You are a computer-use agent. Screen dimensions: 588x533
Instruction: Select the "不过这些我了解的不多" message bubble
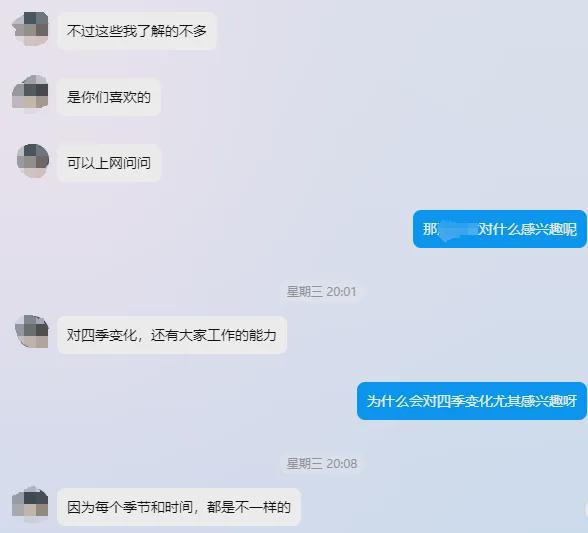coord(137,31)
